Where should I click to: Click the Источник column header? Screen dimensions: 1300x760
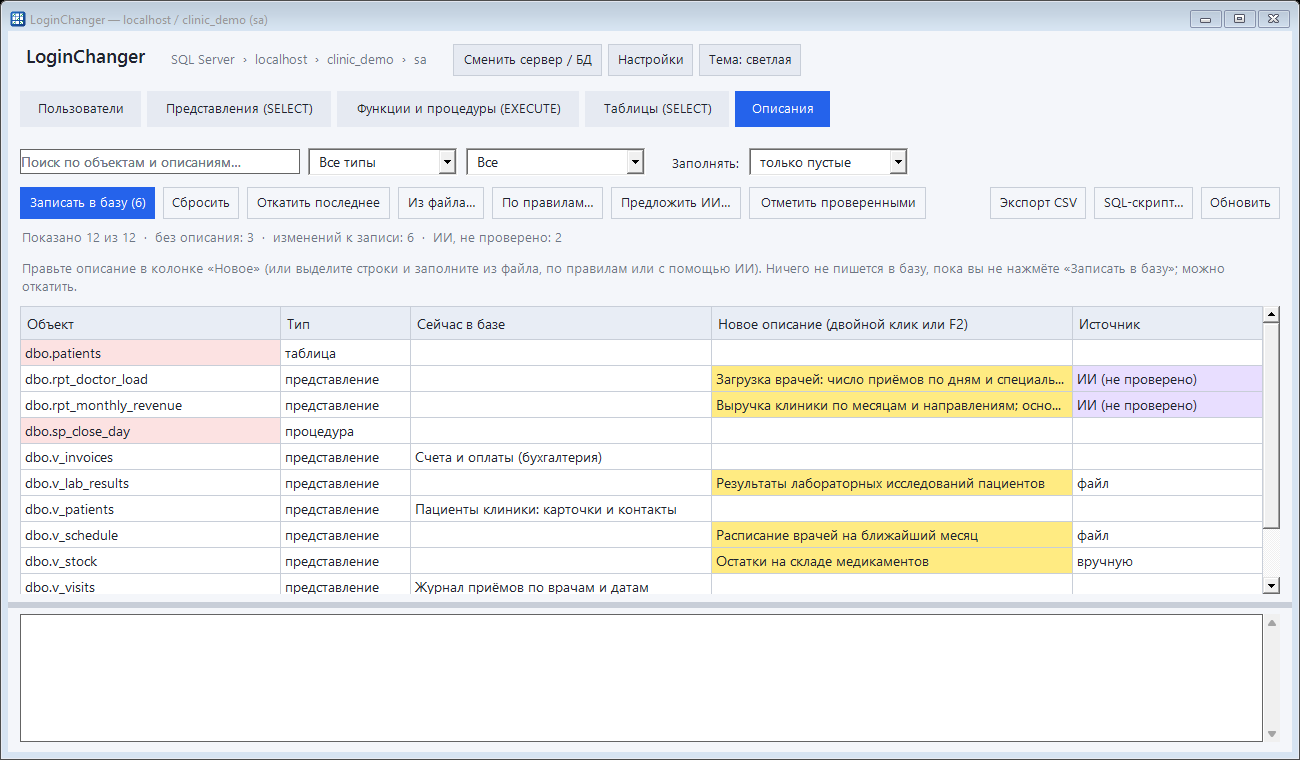(1168, 324)
